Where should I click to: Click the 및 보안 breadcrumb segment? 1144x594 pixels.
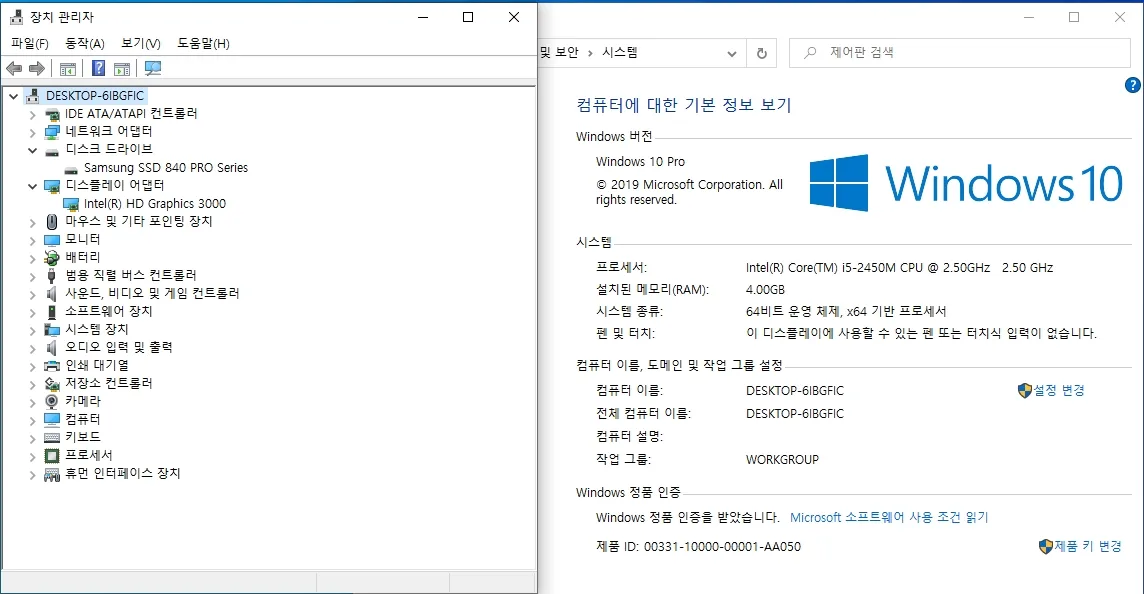[x=559, y=53]
